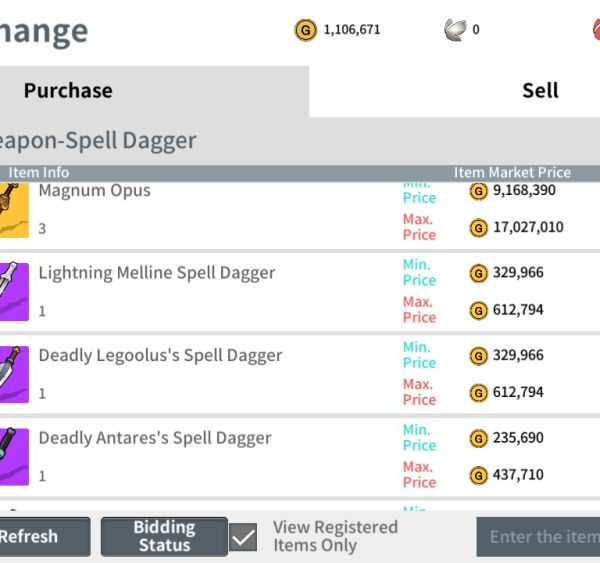Open the Sell tab

(x=540, y=91)
